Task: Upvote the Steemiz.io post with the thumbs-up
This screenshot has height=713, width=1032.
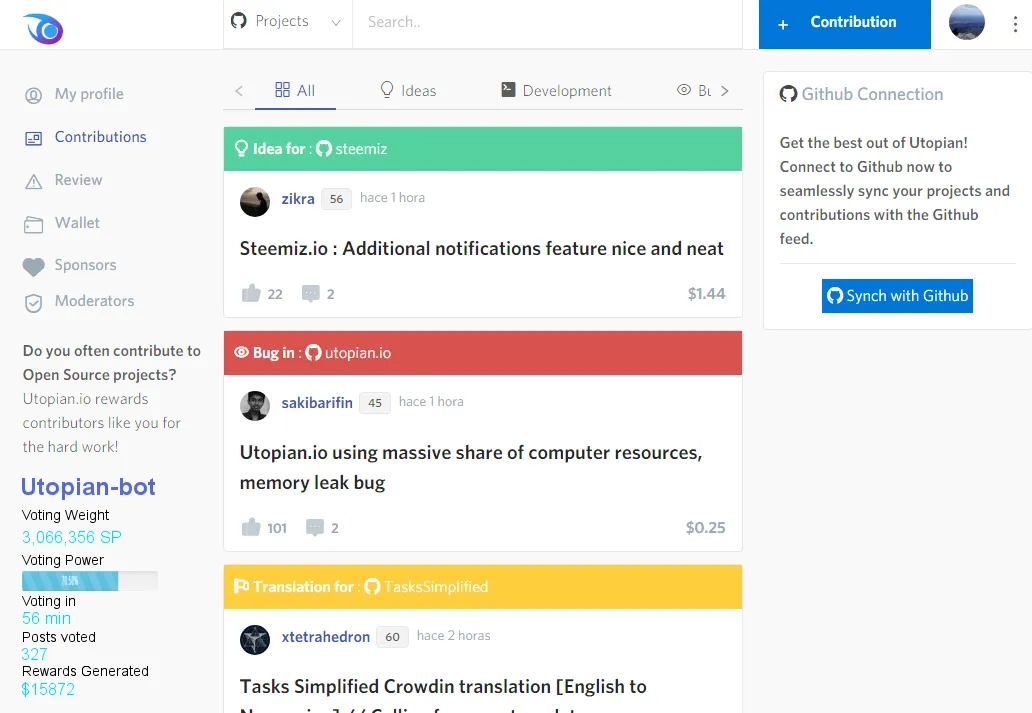Action: (251, 293)
